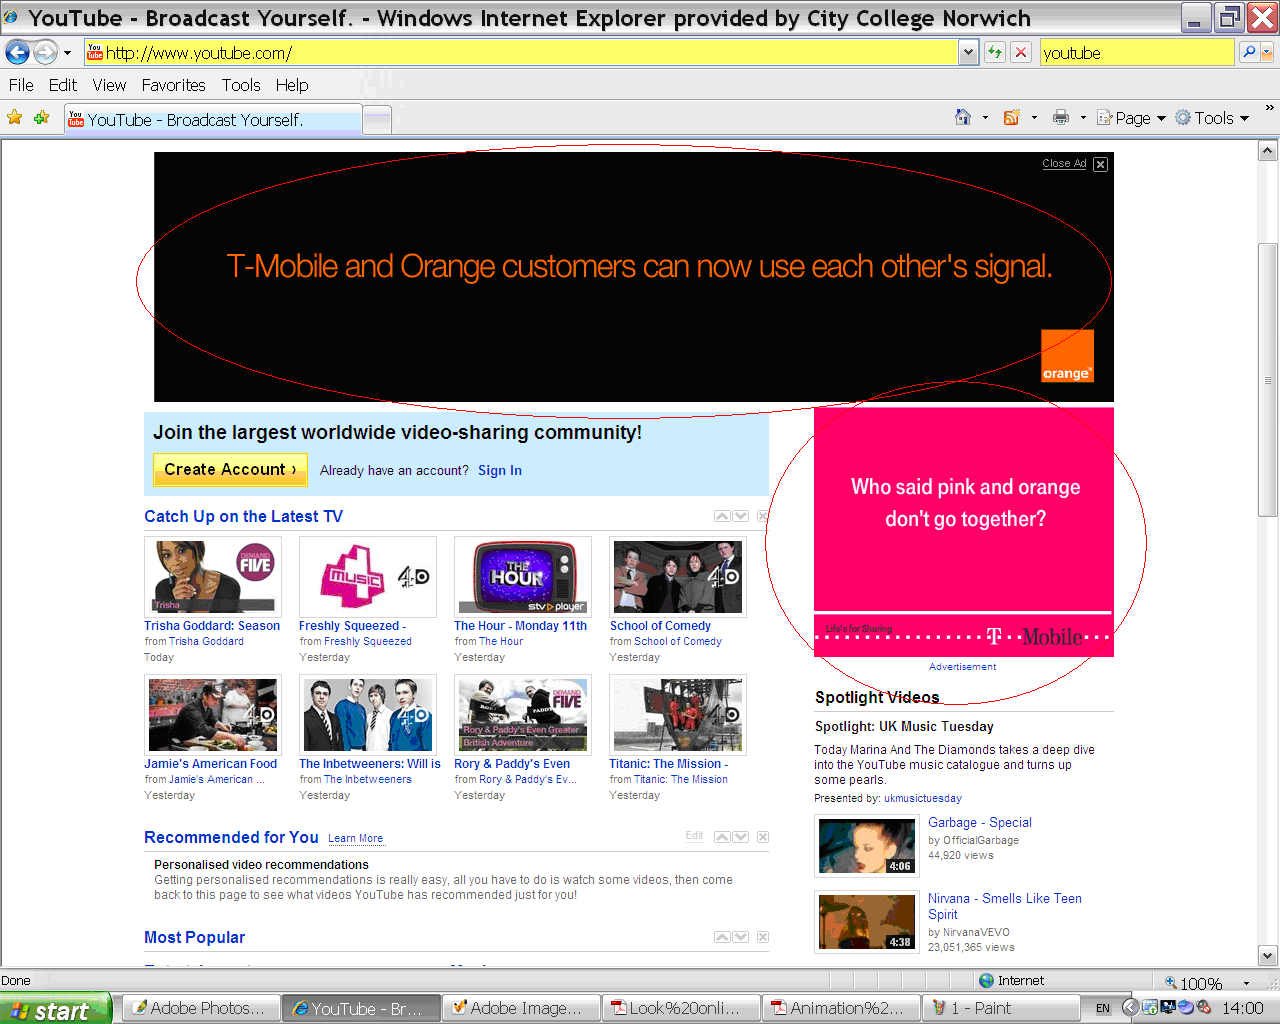1280x1024 pixels.
Task: Click the page scrollbar up arrow
Action: [1268, 151]
